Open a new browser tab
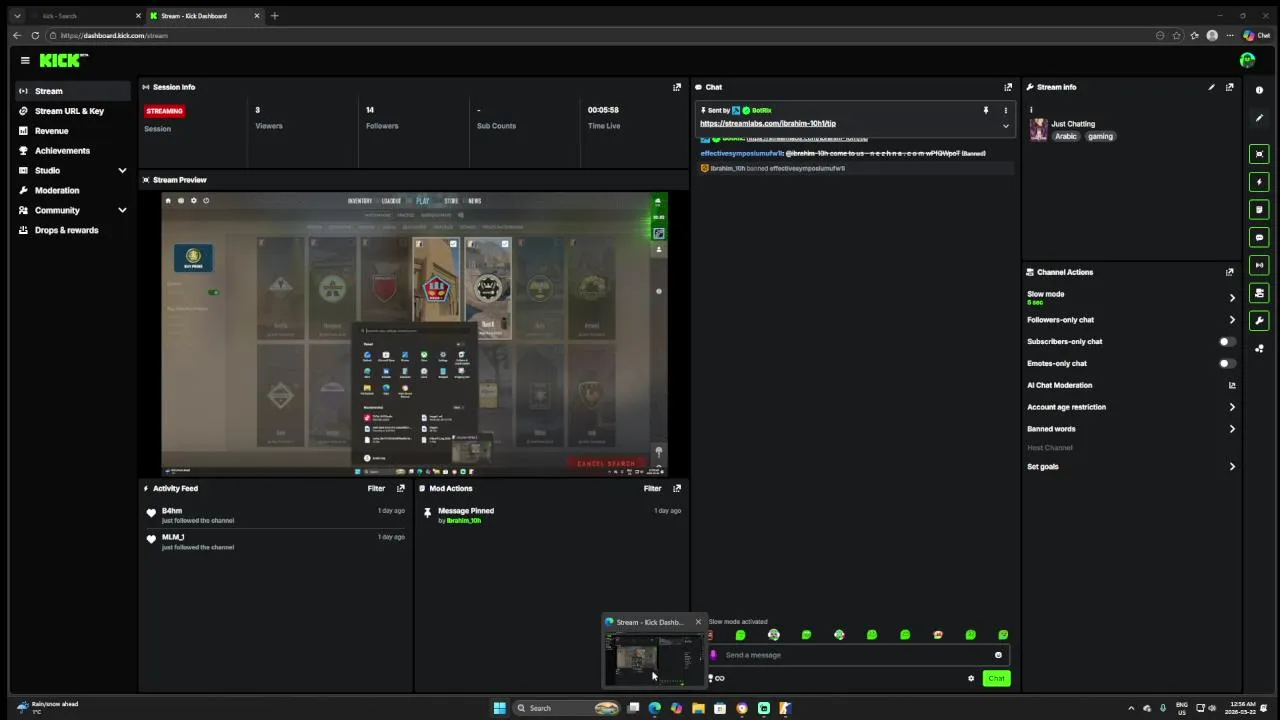 pos(275,16)
